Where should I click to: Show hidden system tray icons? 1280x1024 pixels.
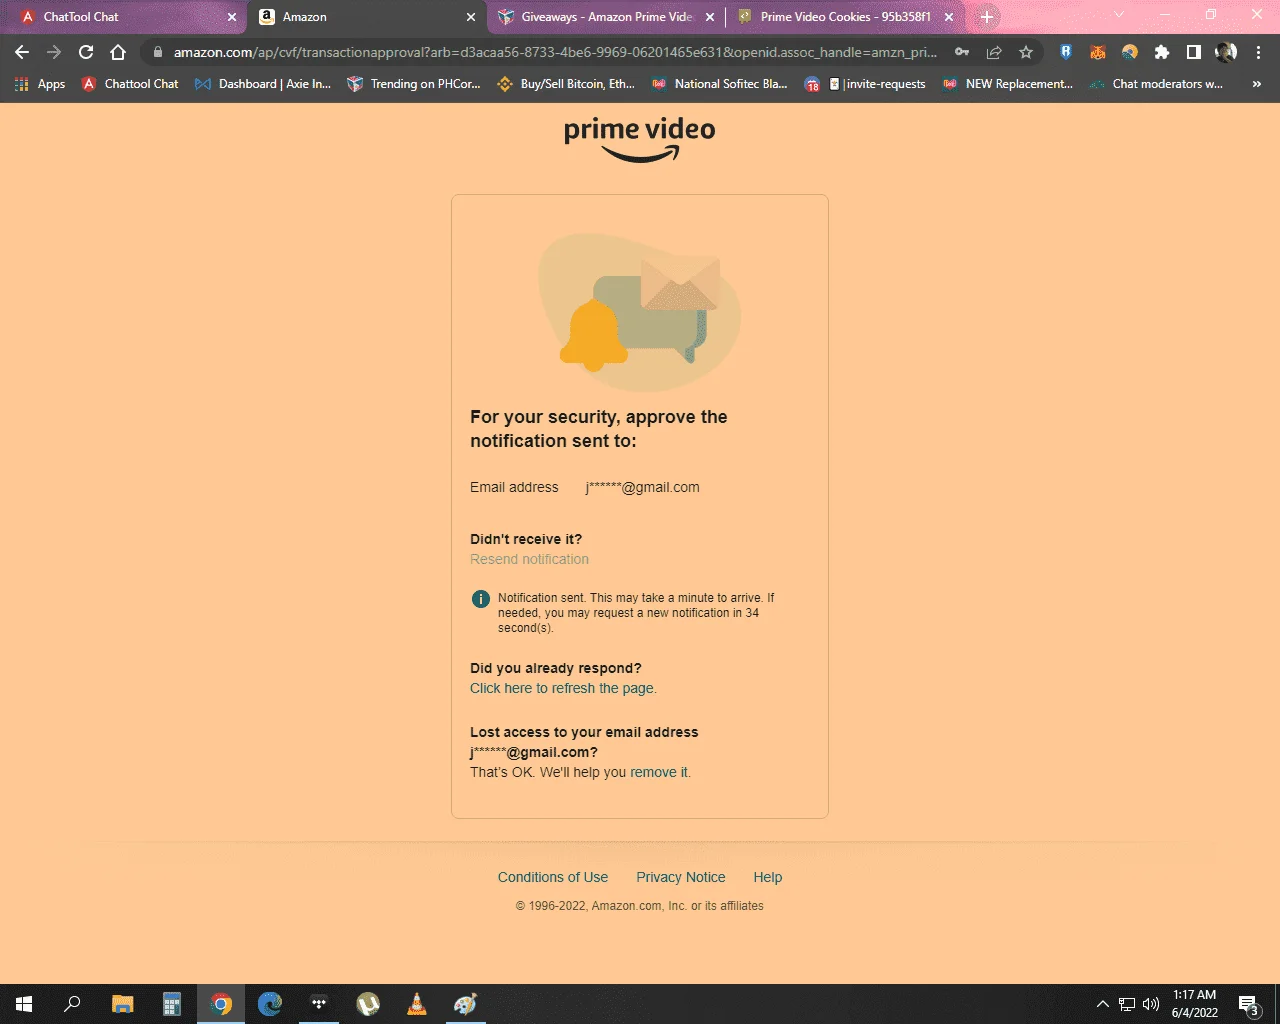(x=1103, y=1004)
